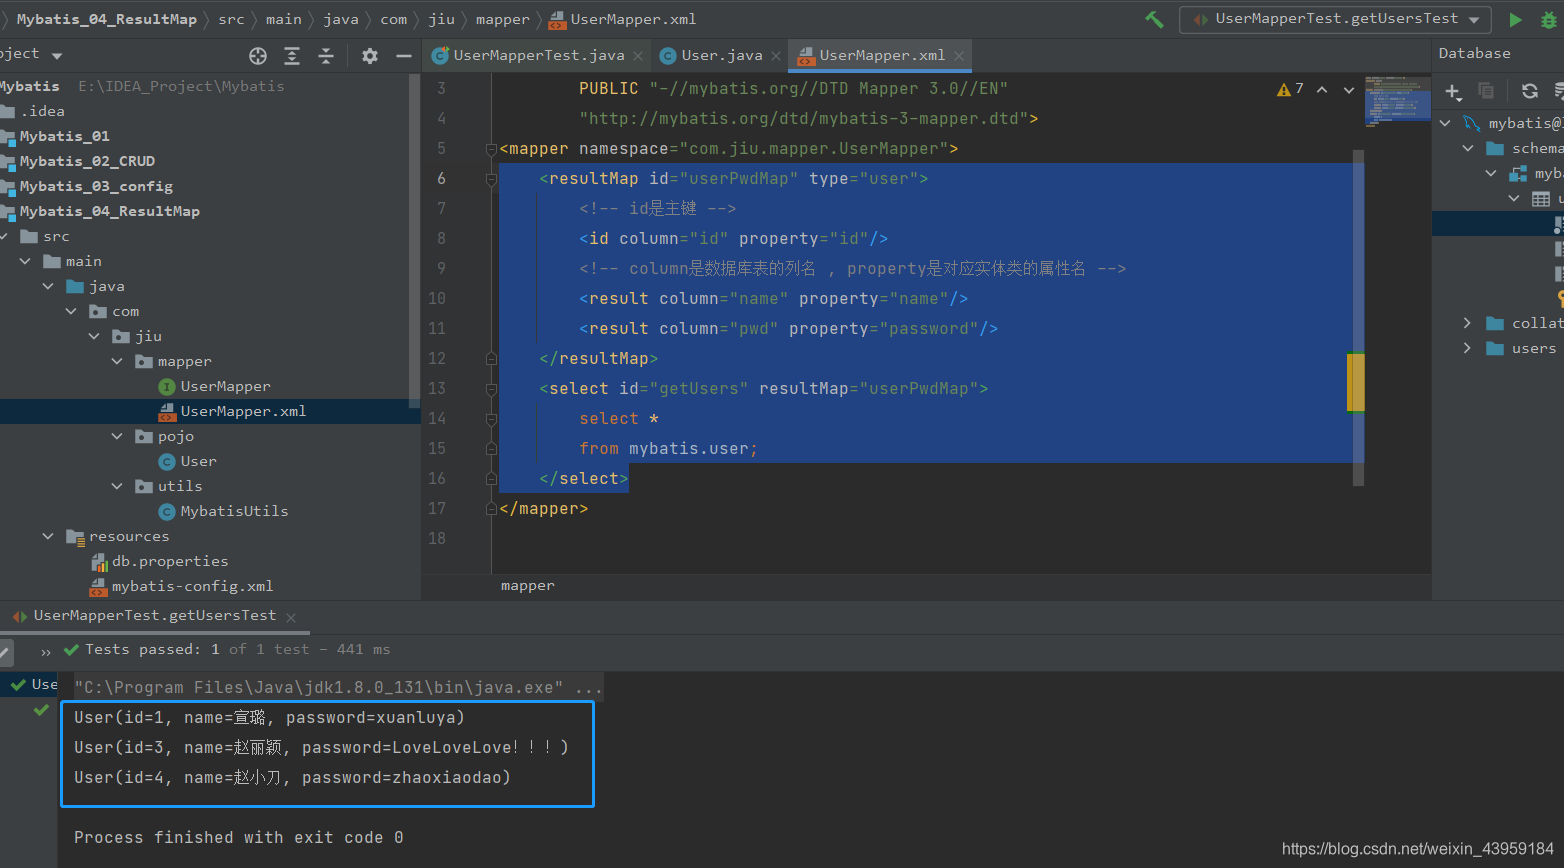Click fold toggle at resultMap line 6
1564x868 pixels.
491,179
